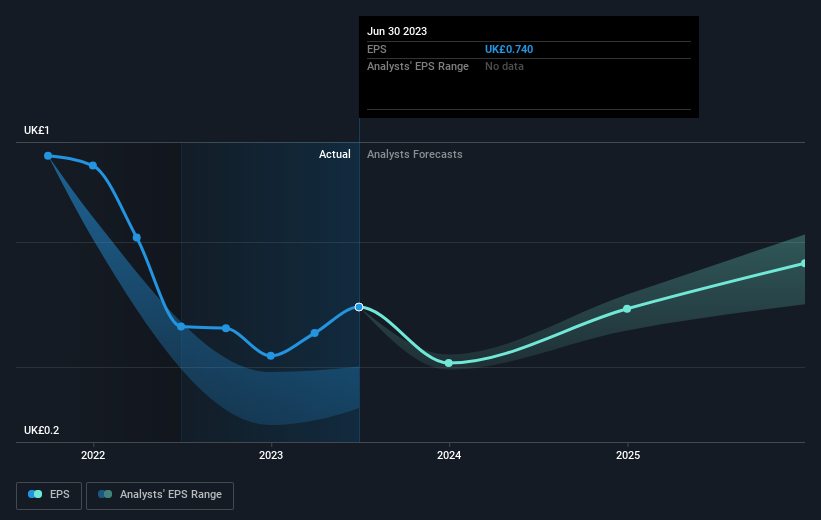
Task: Click the No data text in tooltip
Action: tap(504, 67)
